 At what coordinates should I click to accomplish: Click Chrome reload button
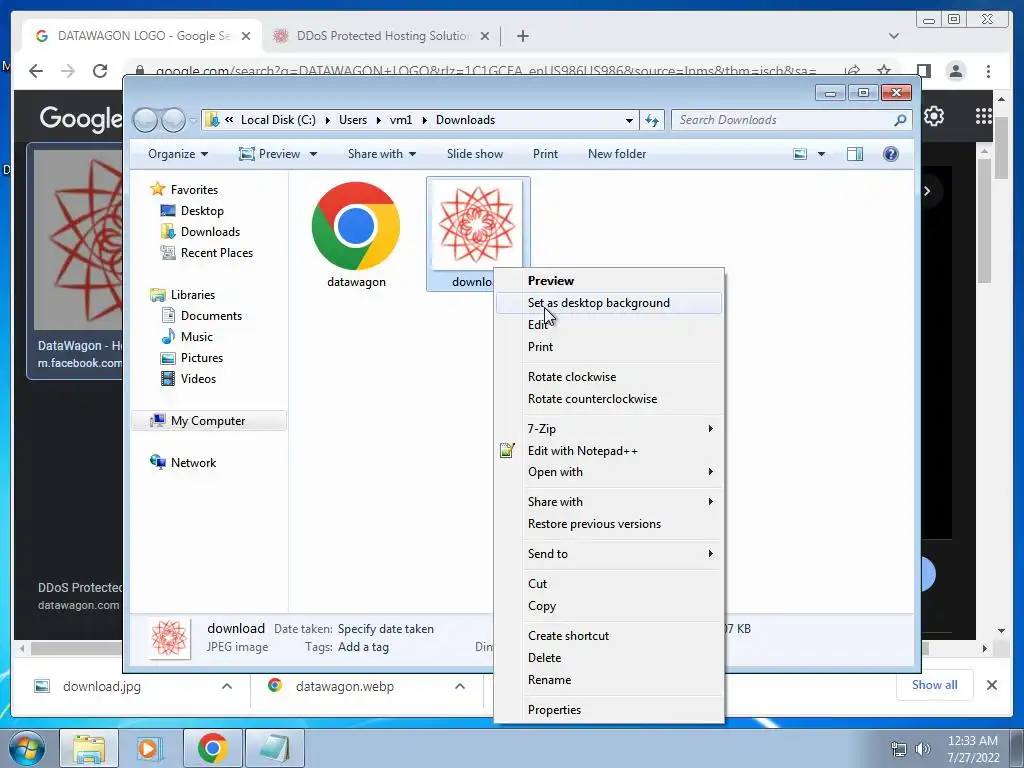(x=100, y=71)
